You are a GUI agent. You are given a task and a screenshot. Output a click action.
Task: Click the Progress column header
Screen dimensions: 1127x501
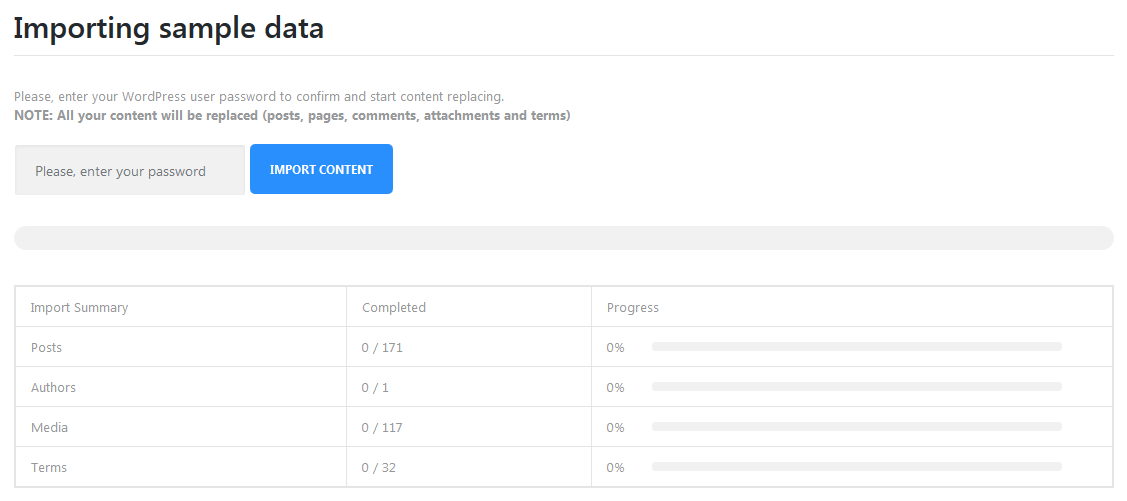click(x=633, y=308)
